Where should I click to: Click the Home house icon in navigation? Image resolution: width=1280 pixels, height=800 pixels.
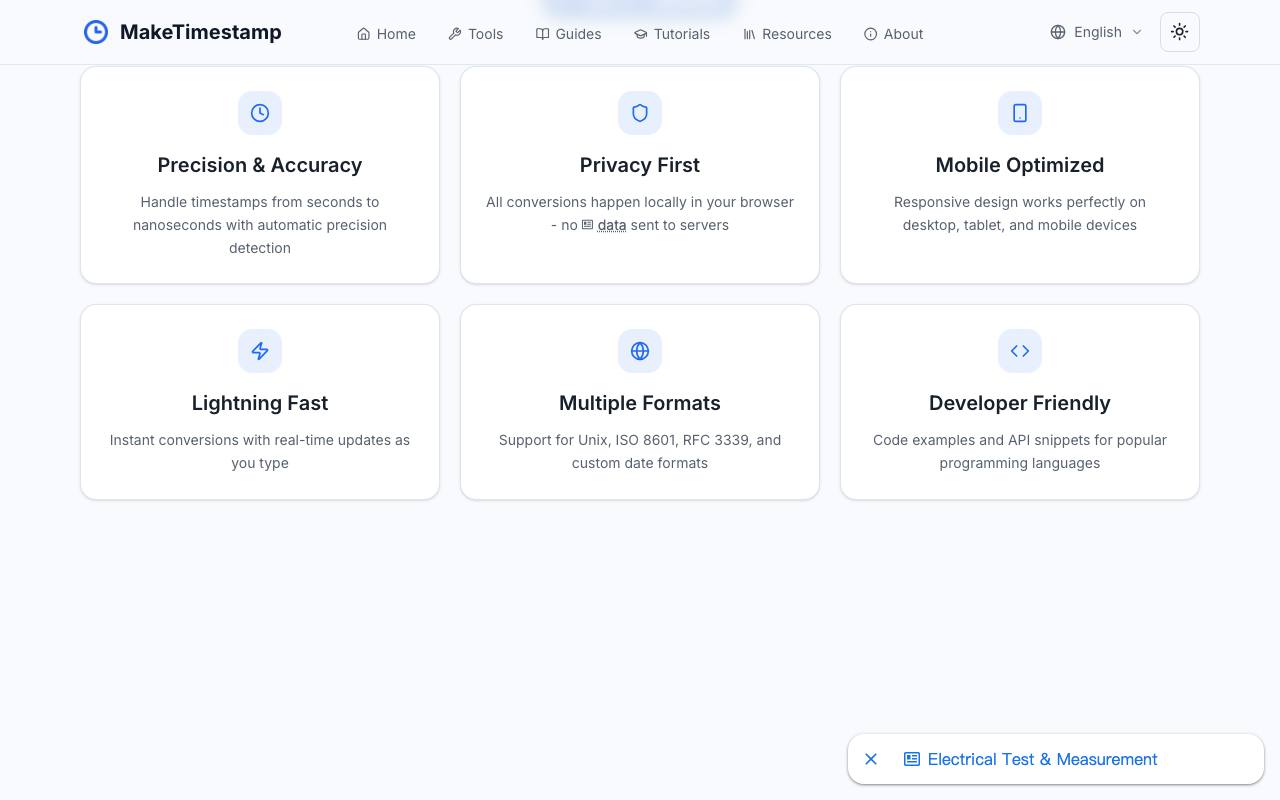click(x=364, y=34)
